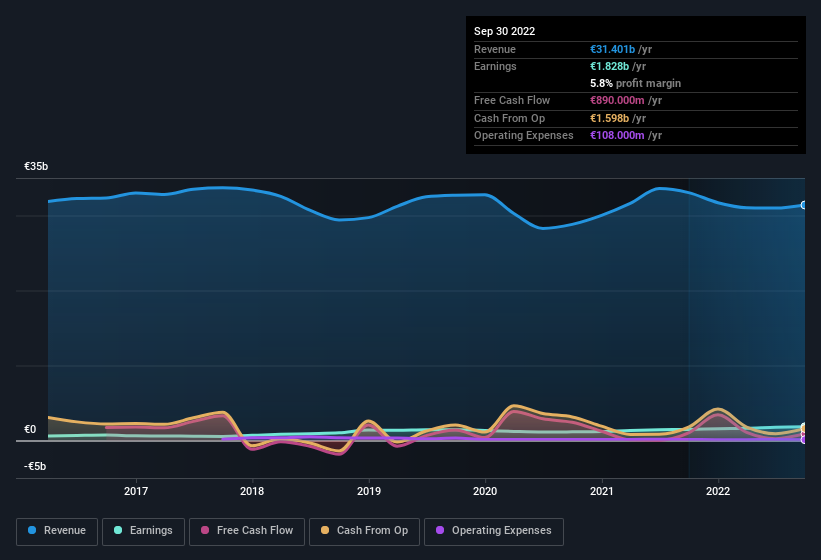
Task: Click the 5.8% profit margin text
Action: point(635,83)
